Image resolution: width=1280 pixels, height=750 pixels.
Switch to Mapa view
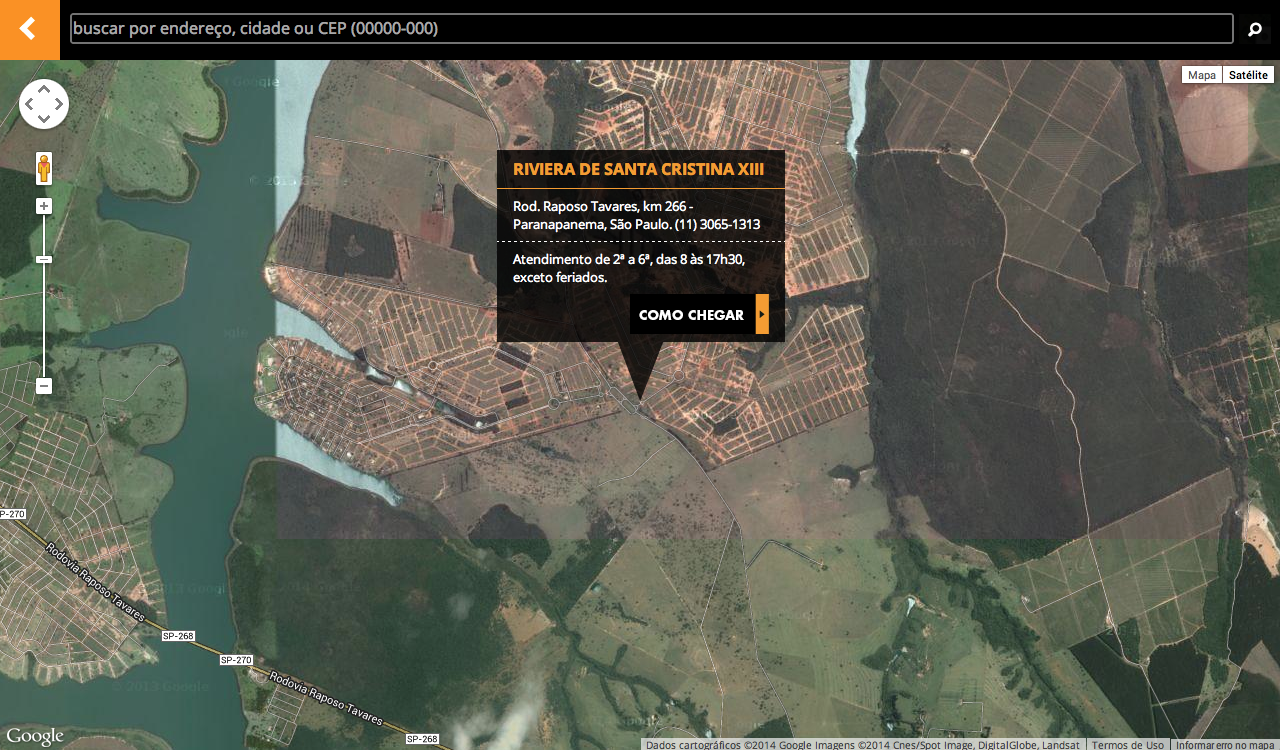[1202, 75]
